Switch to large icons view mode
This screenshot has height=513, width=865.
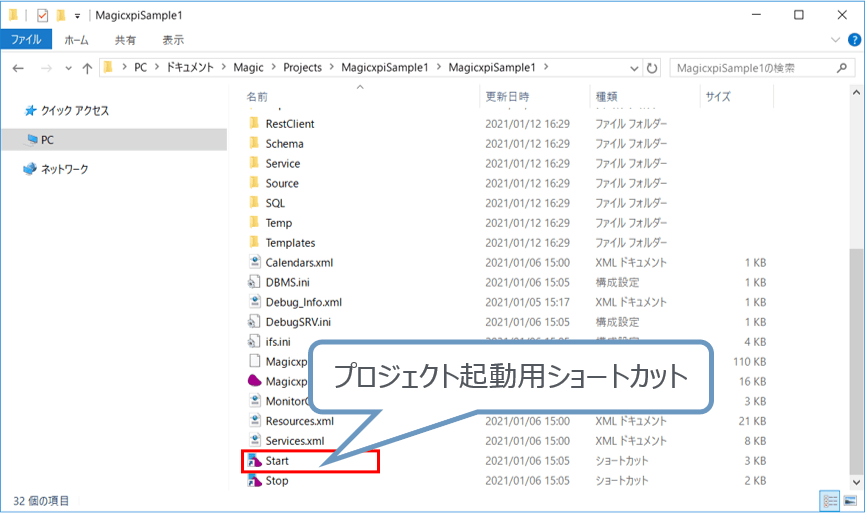click(849, 499)
